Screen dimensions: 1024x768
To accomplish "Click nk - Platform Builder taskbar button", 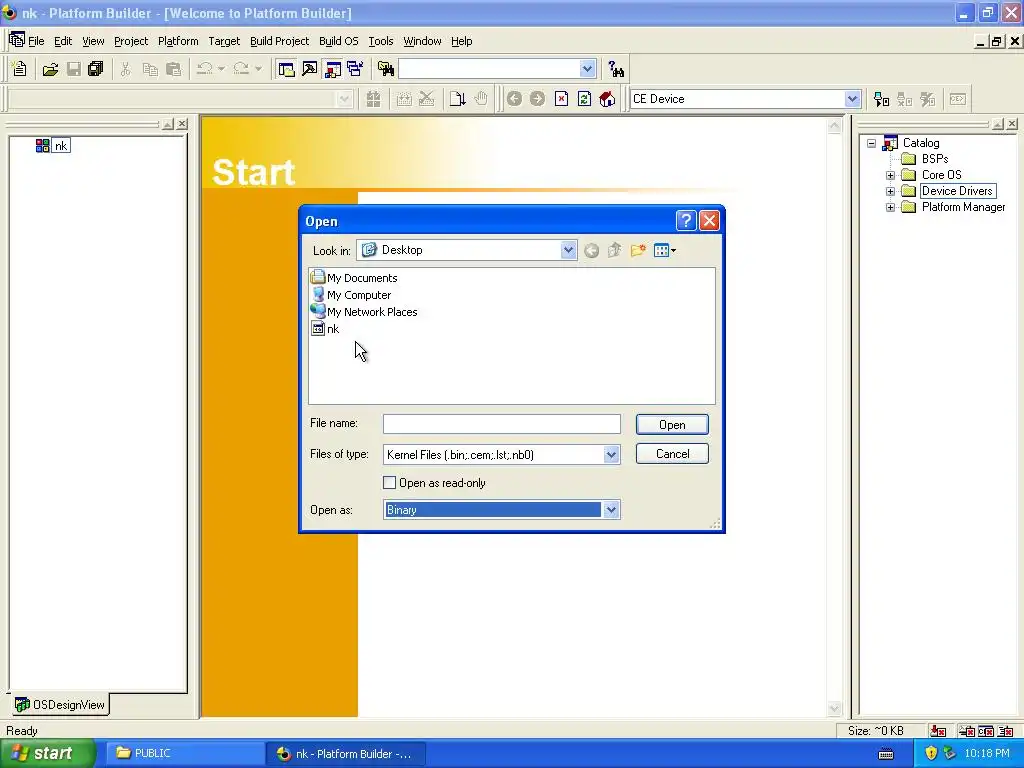I will (x=347, y=754).
